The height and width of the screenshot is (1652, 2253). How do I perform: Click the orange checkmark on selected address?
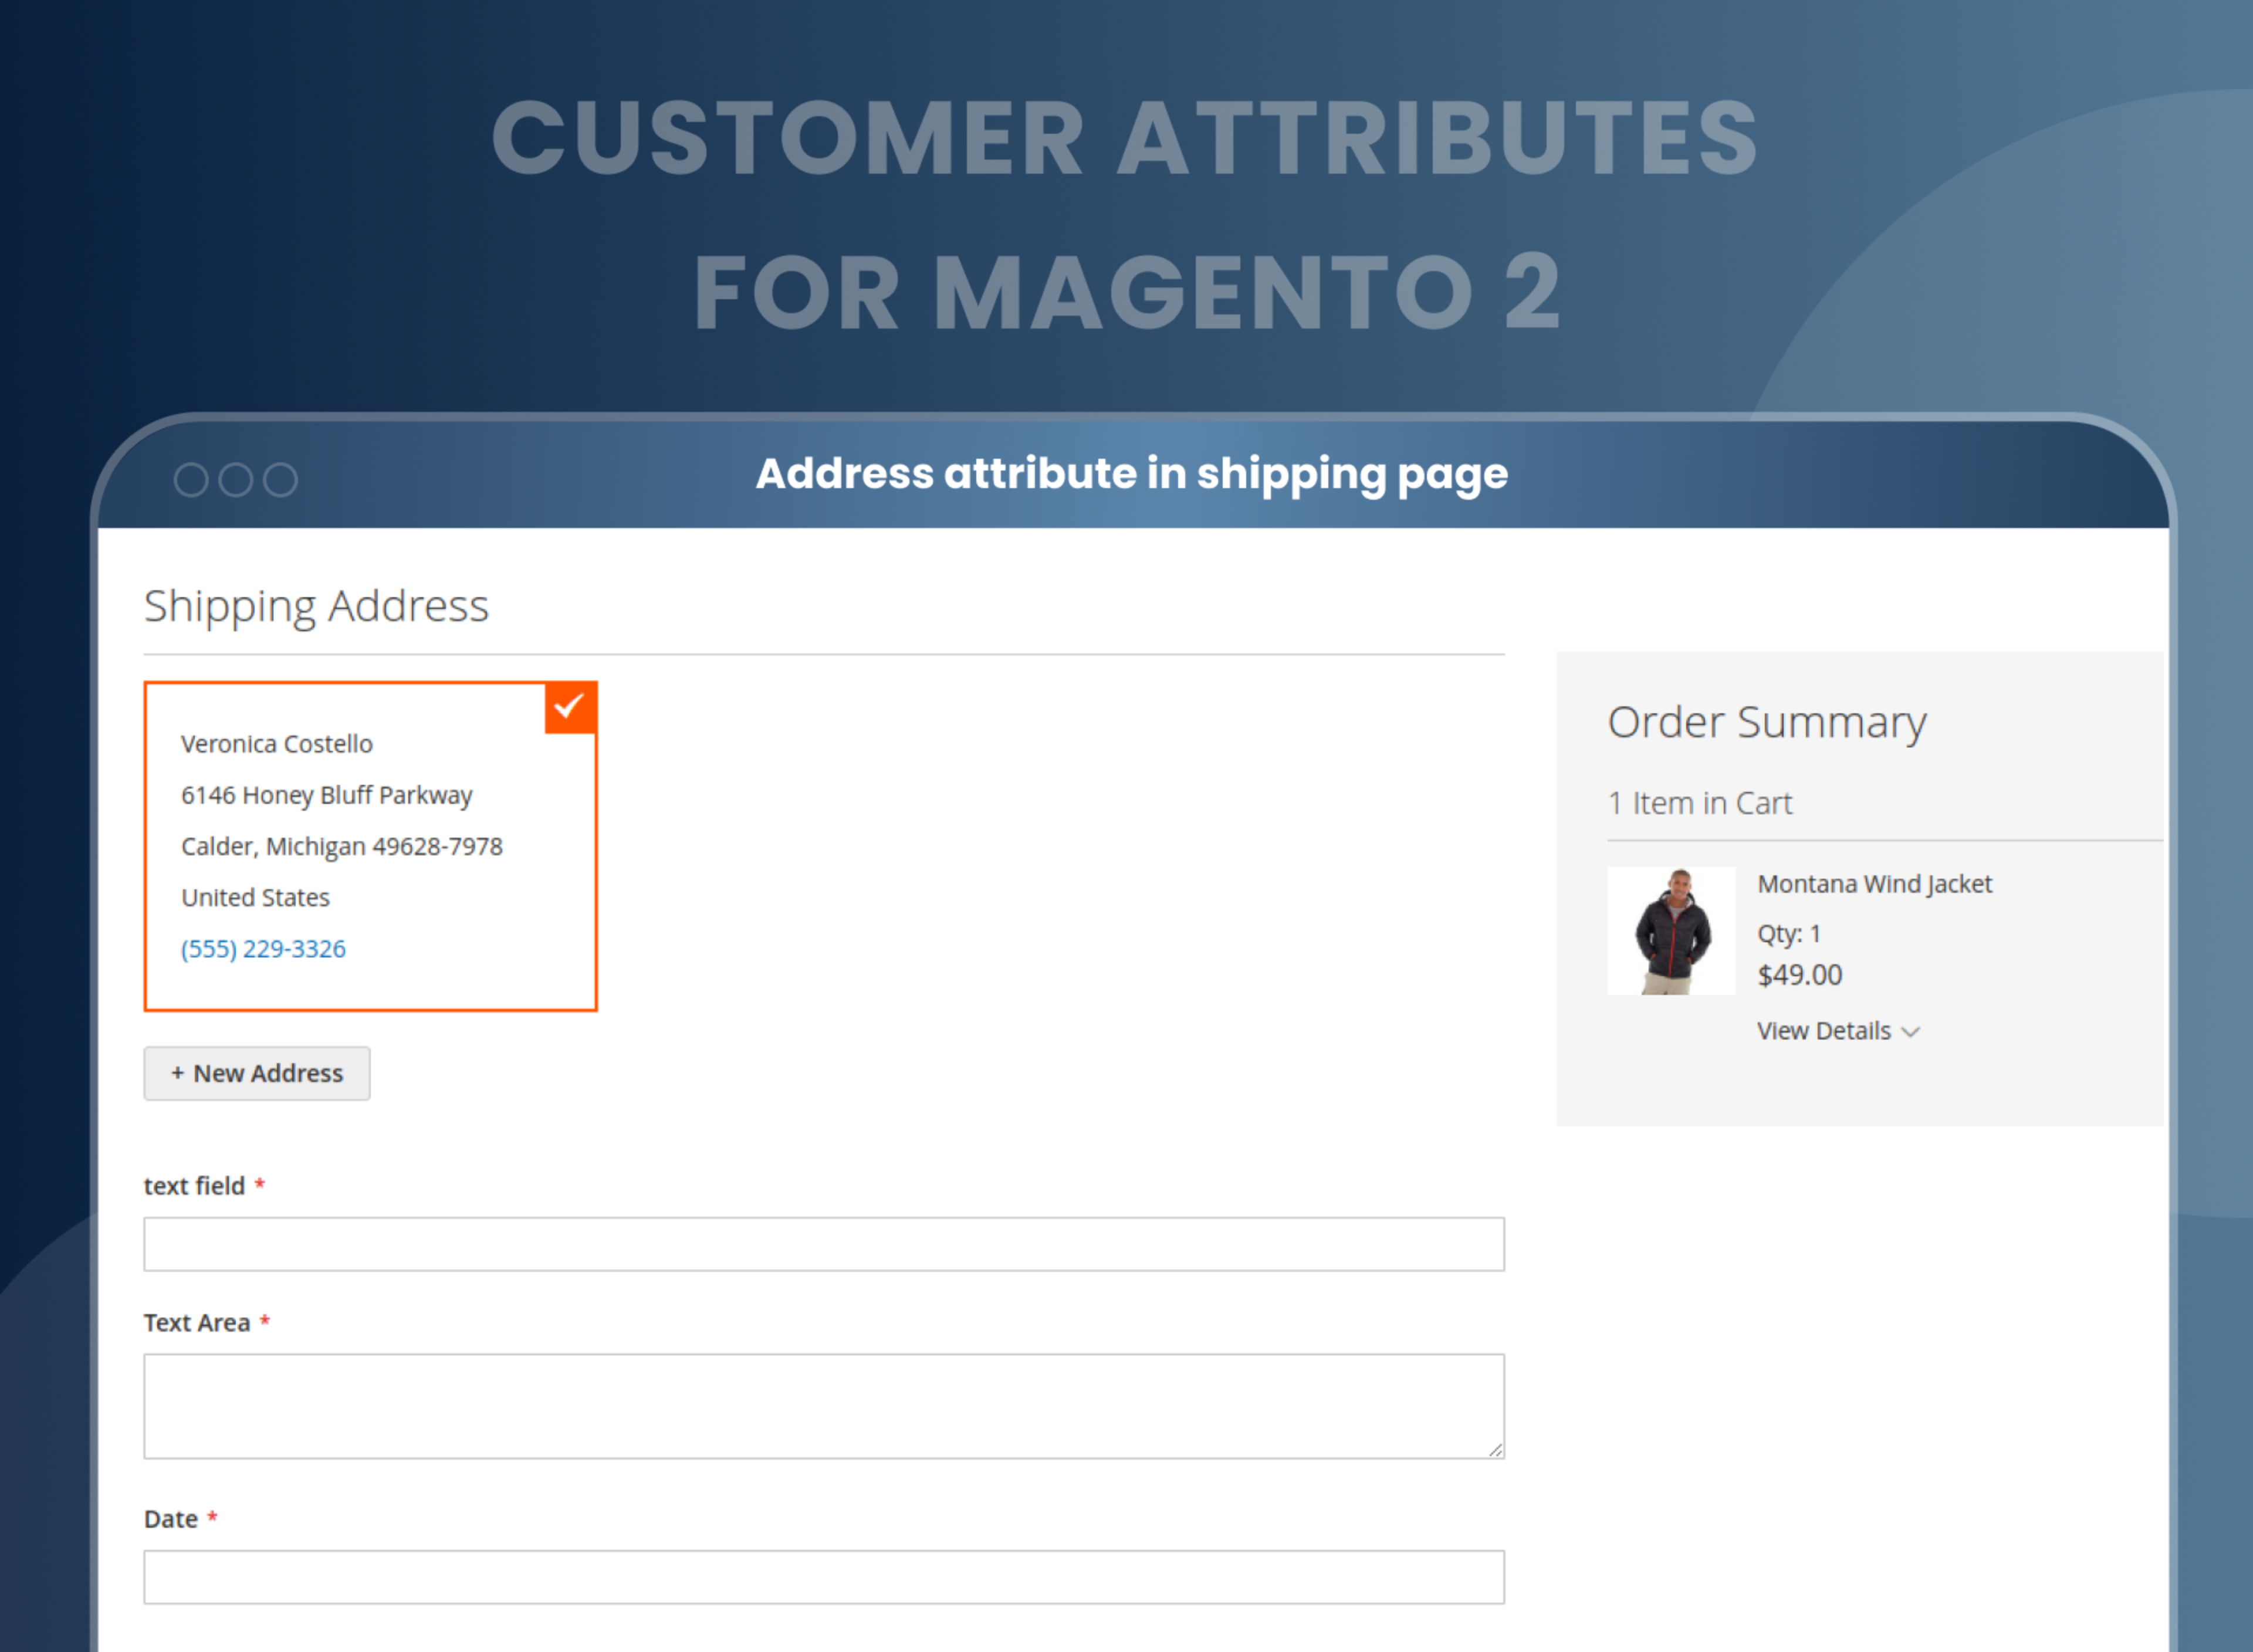[572, 706]
